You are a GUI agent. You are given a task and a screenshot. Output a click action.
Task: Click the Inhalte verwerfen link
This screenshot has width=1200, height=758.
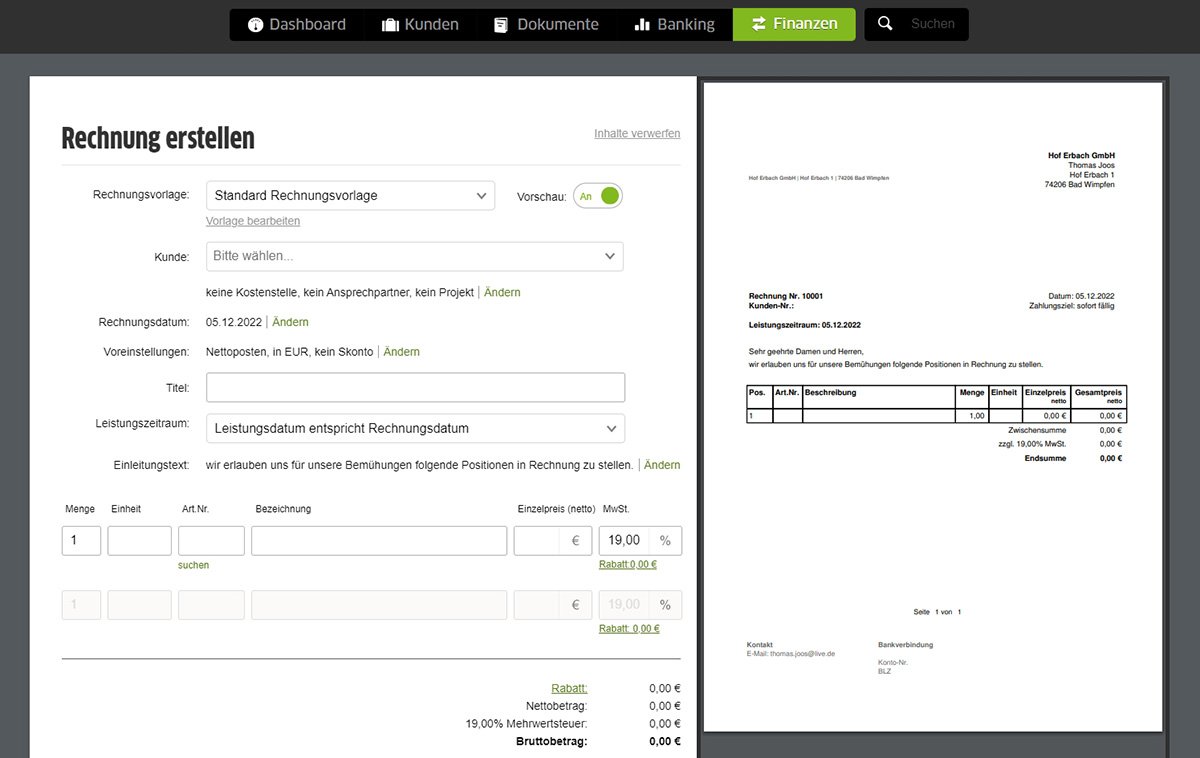coord(637,133)
